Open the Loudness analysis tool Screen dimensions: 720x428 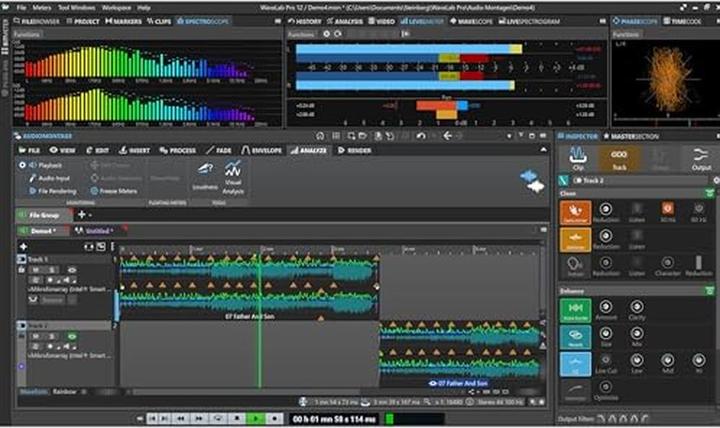tap(205, 175)
